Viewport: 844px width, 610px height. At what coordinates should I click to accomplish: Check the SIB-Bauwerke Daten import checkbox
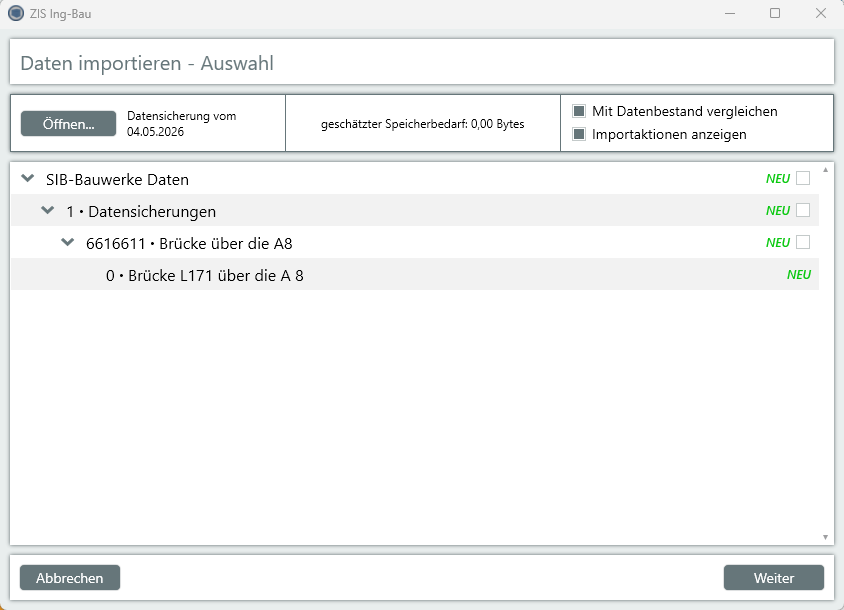[x=803, y=178]
